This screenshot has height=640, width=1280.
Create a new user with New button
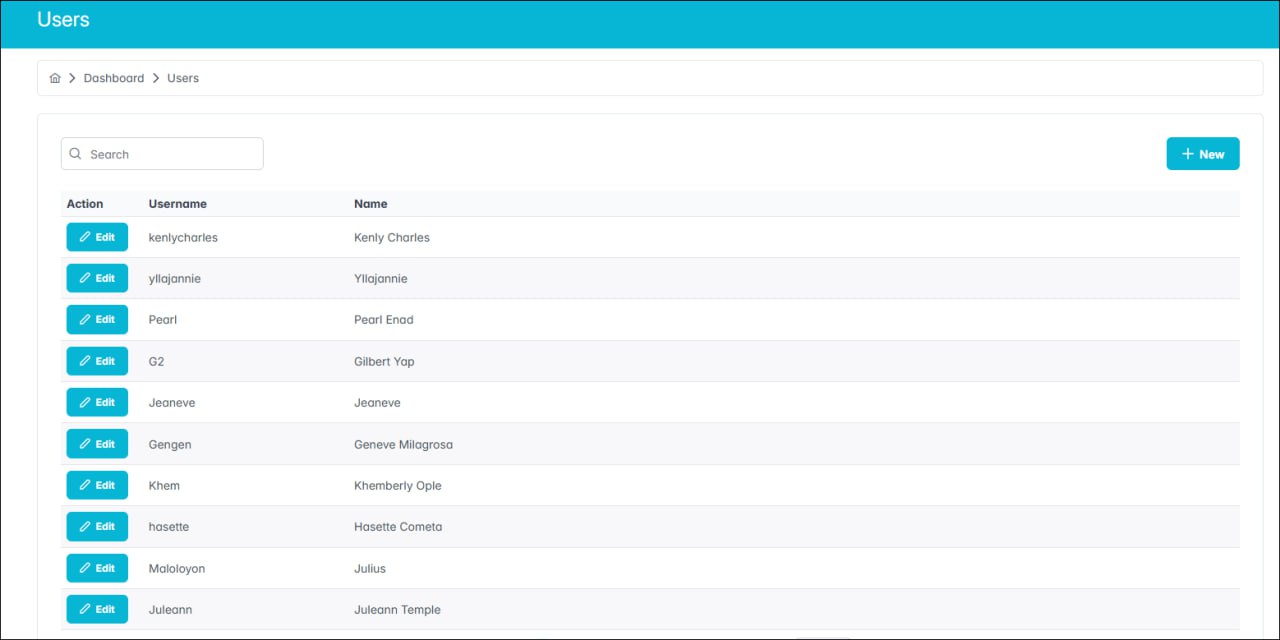click(1202, 154)
